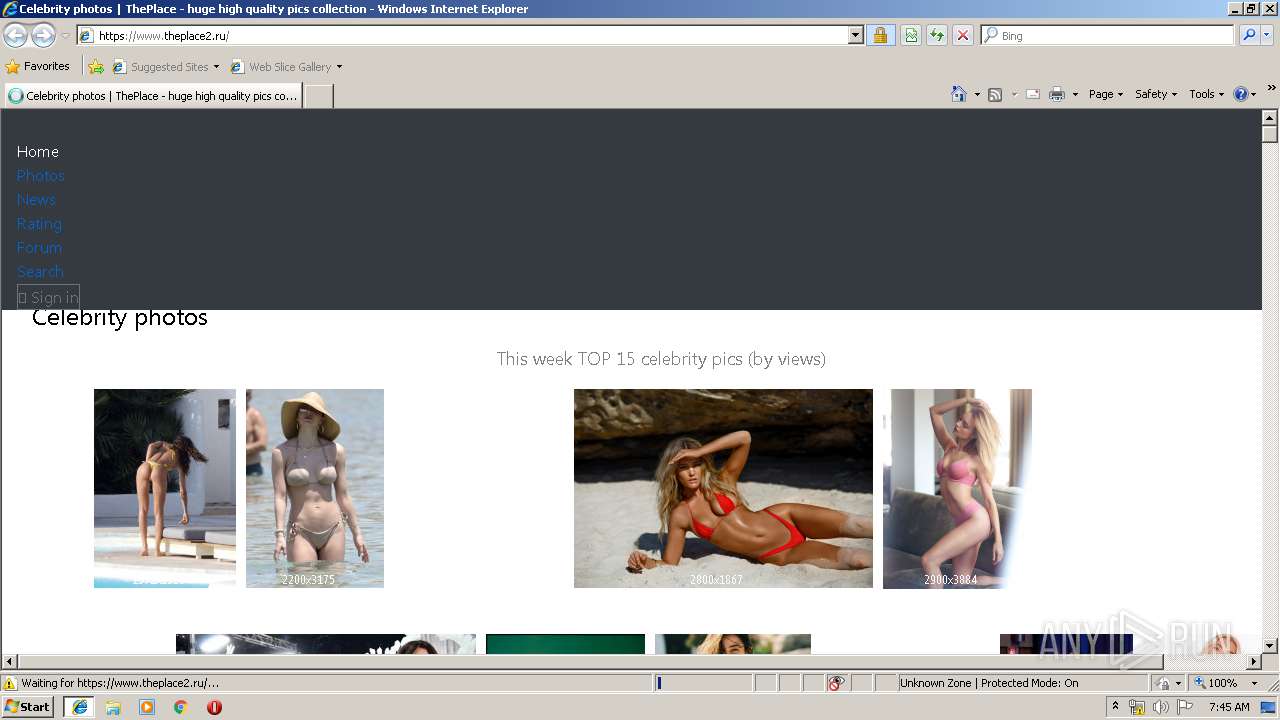
Task: Refresh the page with the green arrows icon
Action: click(x=937, y=35)
